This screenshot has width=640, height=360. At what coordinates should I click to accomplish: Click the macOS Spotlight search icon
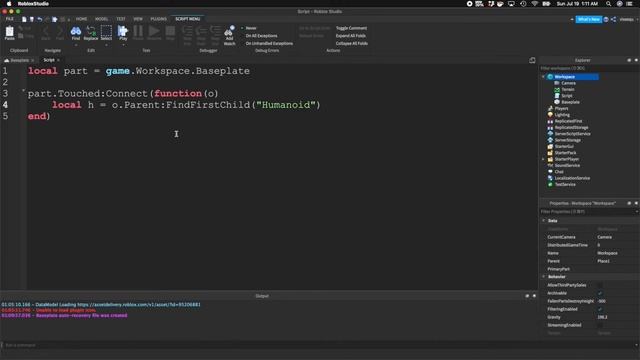point(609,4)
